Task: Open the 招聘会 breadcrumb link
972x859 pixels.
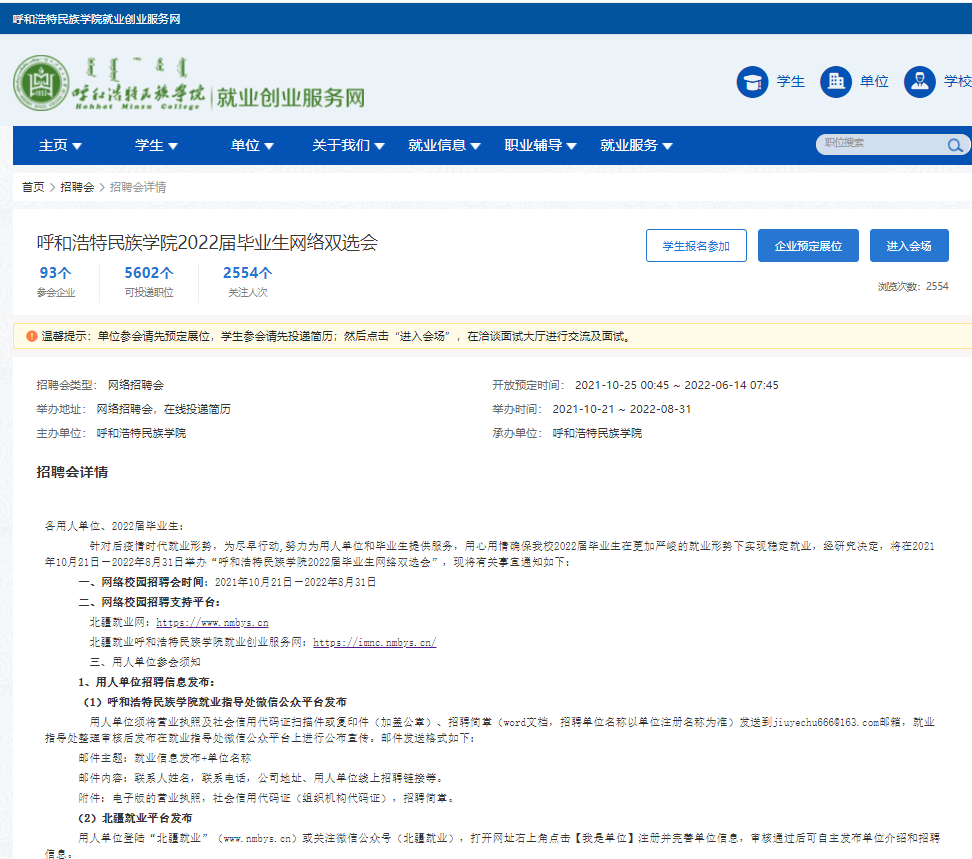Action: [77, 187]
